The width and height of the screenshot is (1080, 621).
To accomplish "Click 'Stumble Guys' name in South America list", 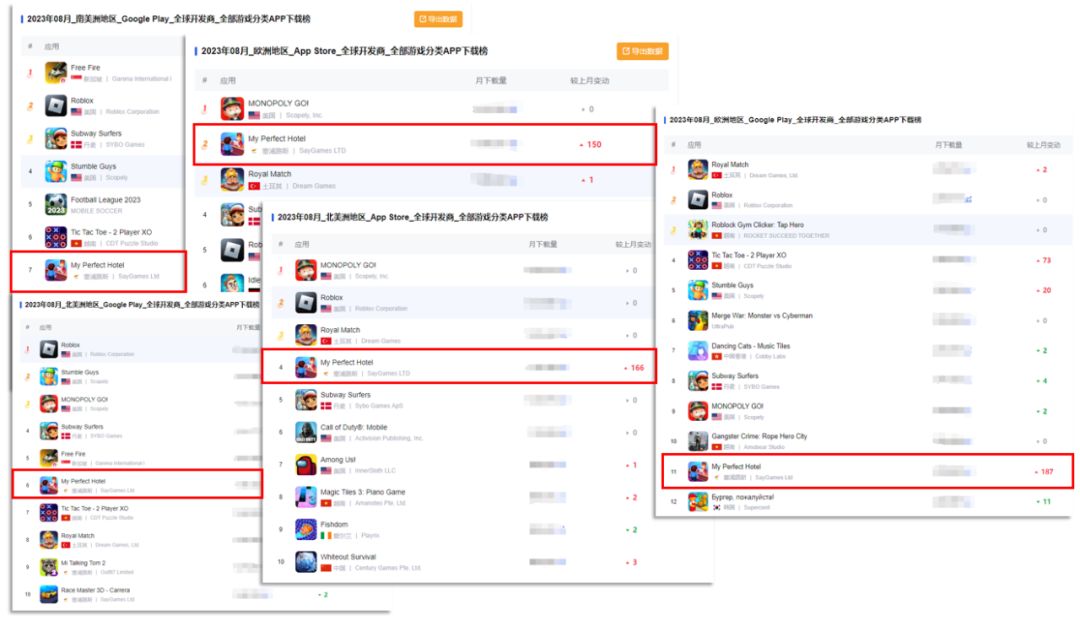I will [93, 167].
